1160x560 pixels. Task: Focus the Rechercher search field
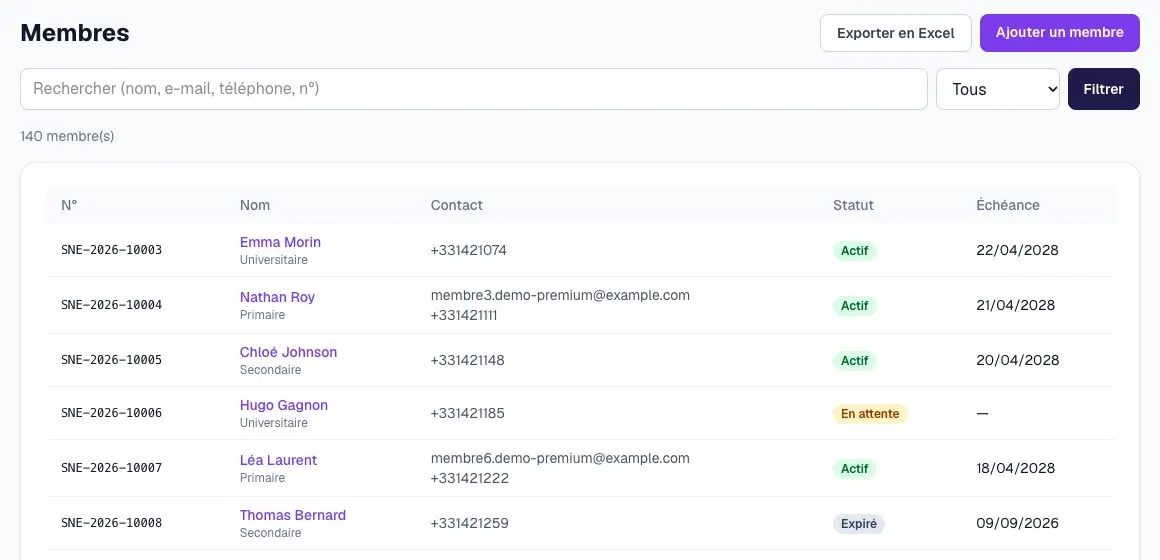pyautogui.click(x=473, y=89)
